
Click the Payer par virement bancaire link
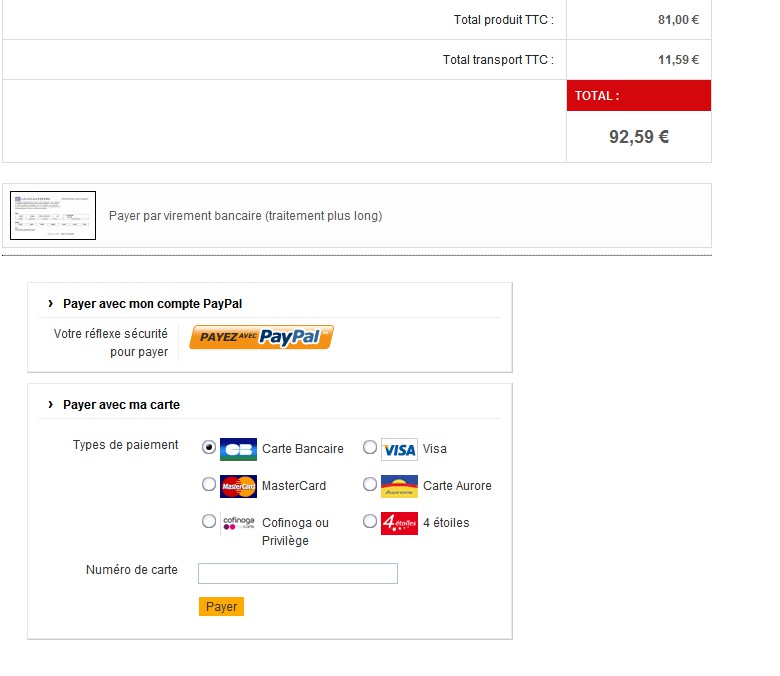point(245,216)
